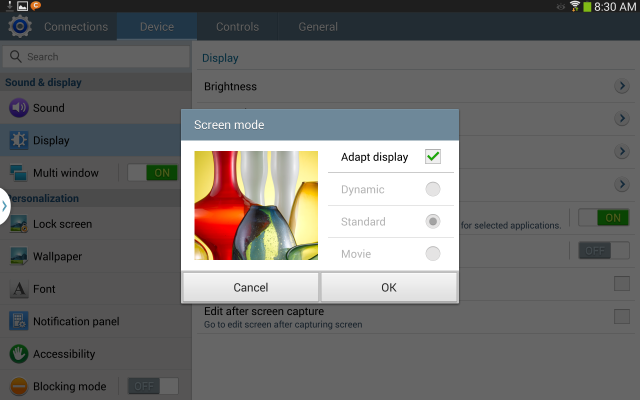
Task: Select the Display brightness icon
Action: pyautogui.click(x=19, y=140)
